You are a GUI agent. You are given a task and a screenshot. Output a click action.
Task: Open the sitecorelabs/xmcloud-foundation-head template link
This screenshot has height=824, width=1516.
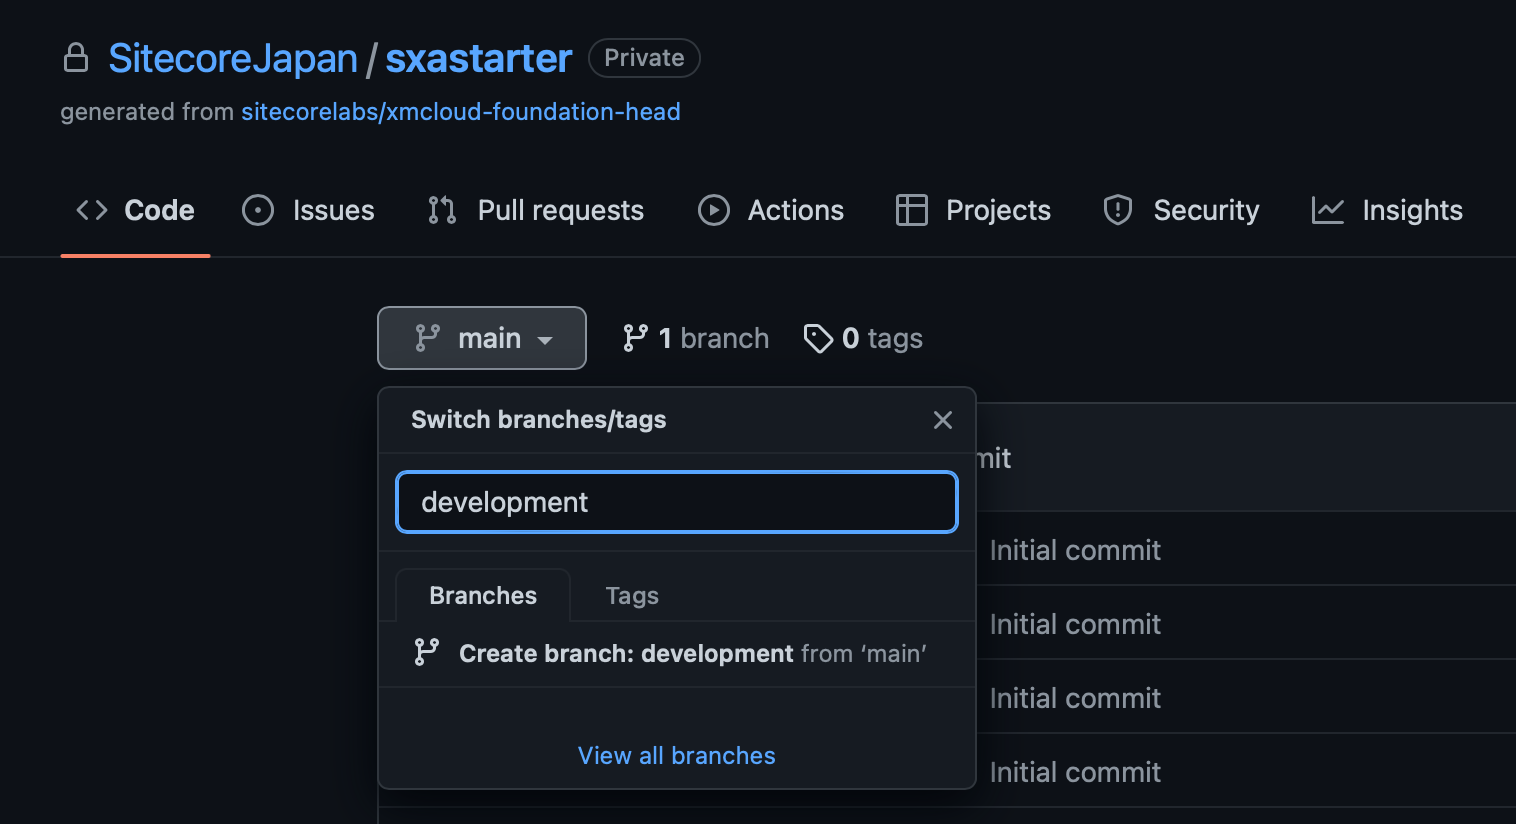[x=461, y=111]
